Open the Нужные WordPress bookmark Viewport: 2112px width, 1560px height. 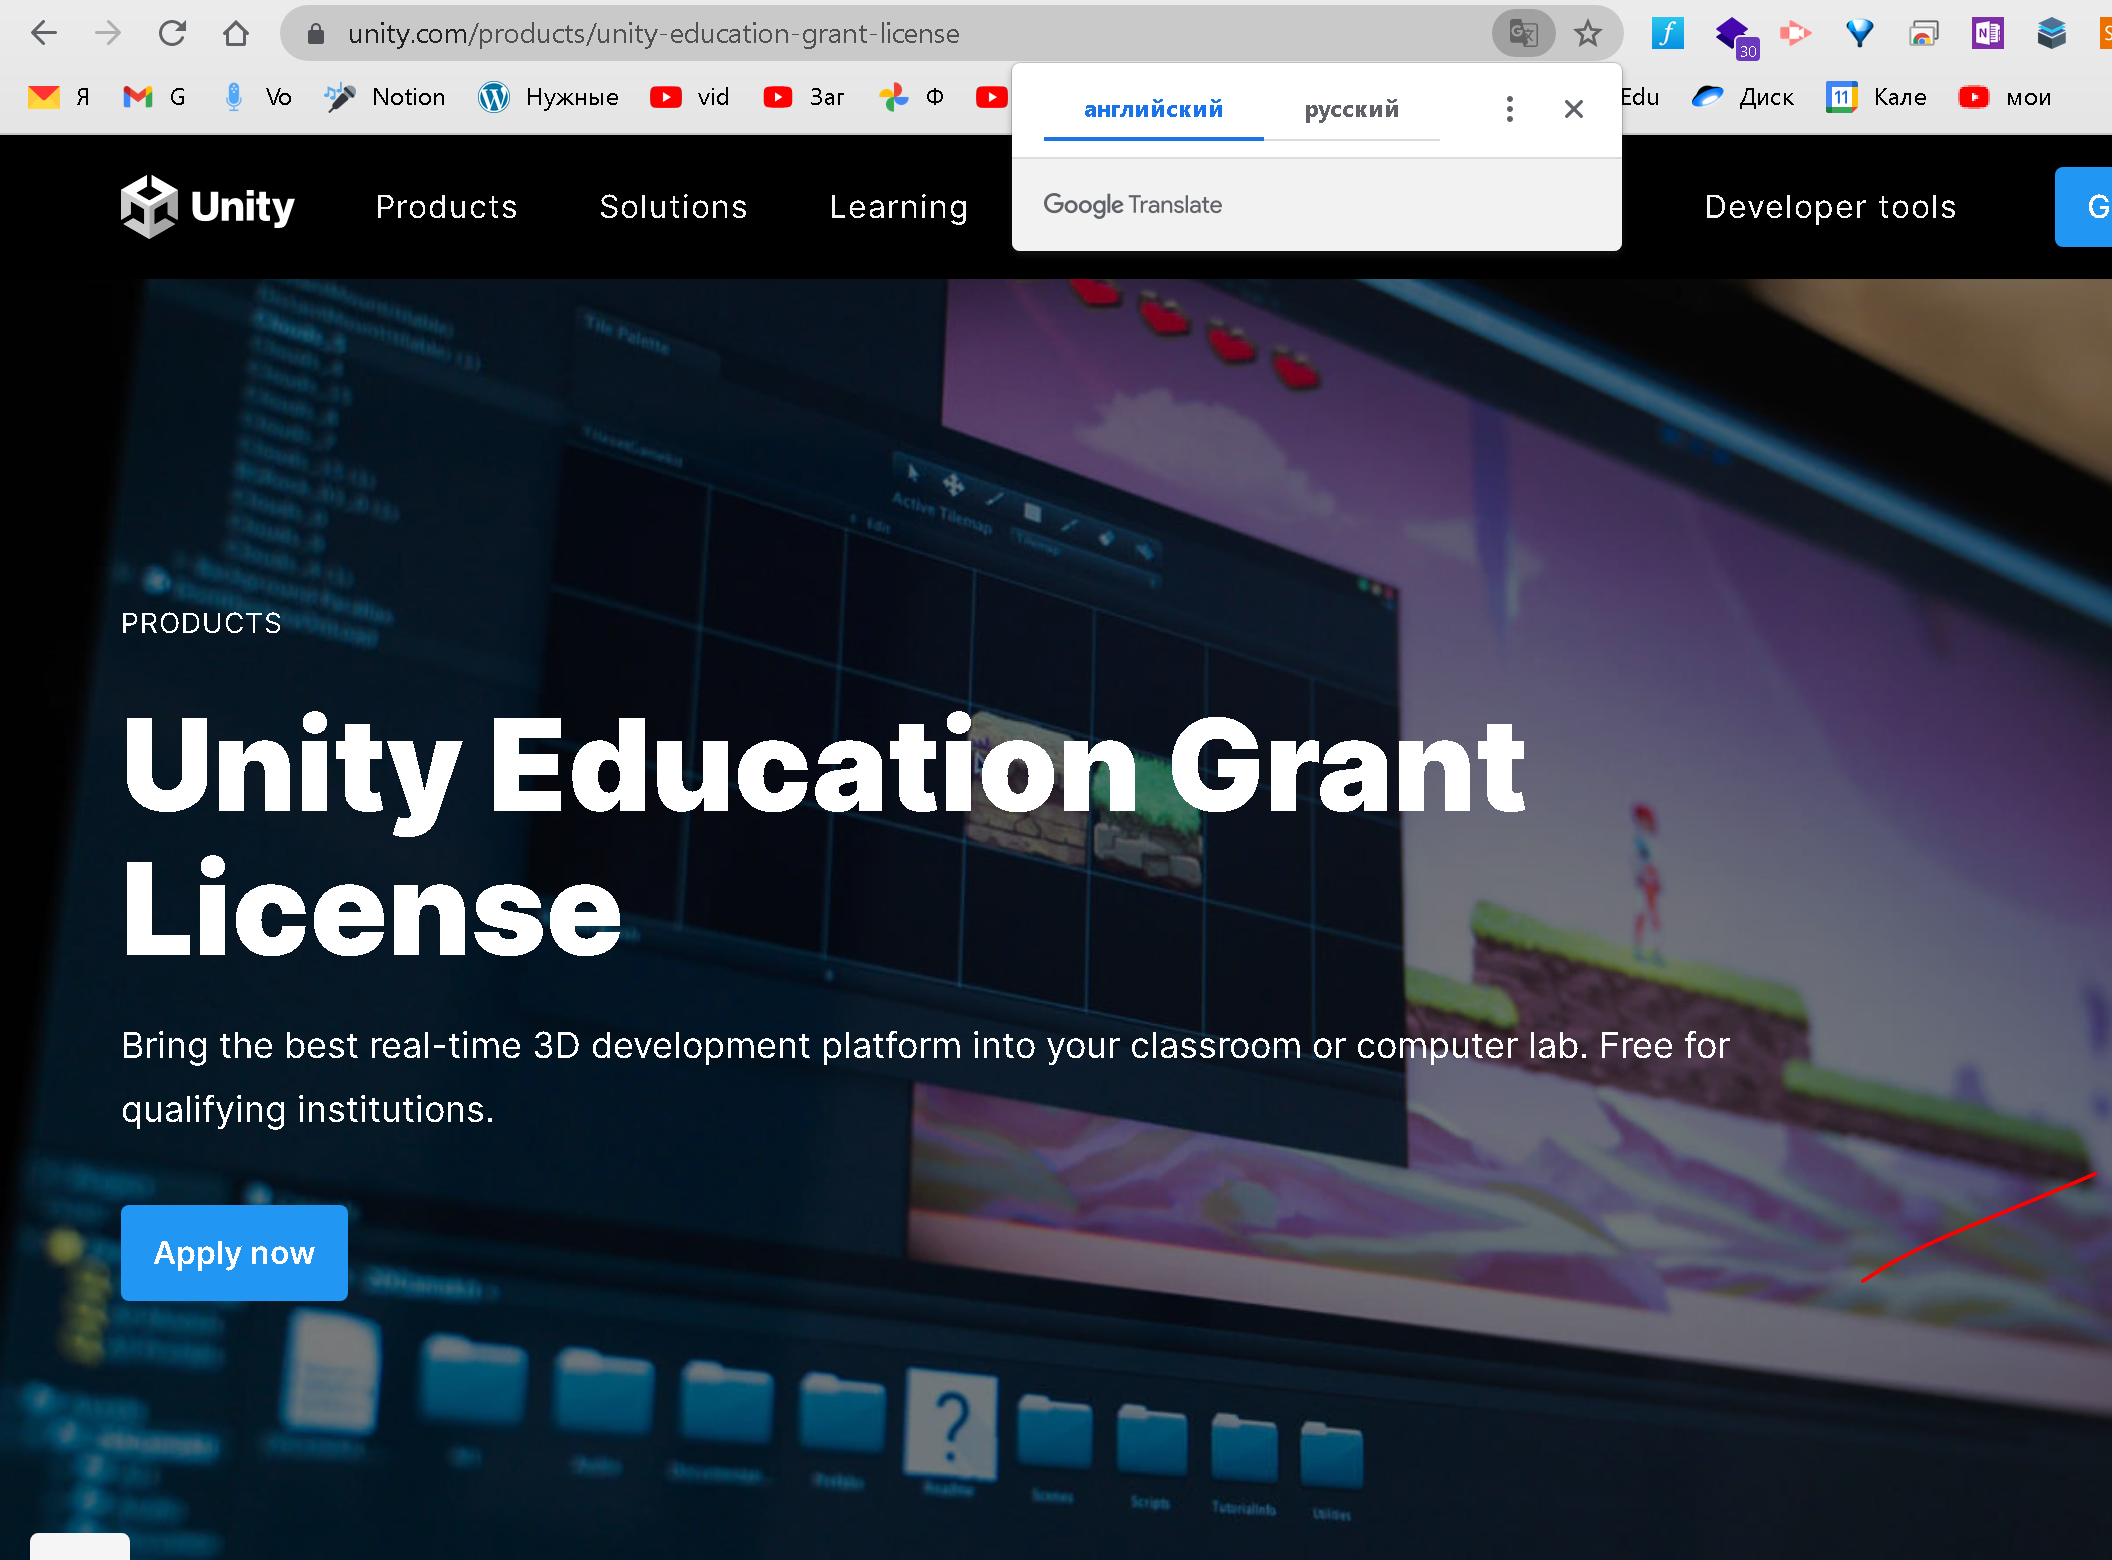click(x=548, y=97)
